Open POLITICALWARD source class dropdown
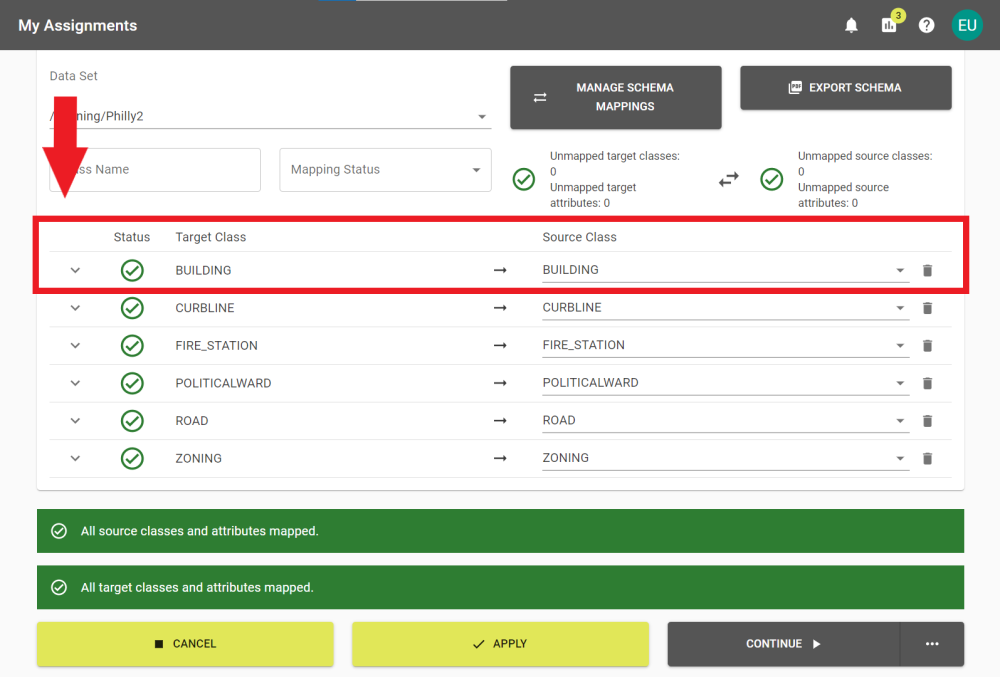The height and width of the screenshot is (677, 1000). [726, 382]
